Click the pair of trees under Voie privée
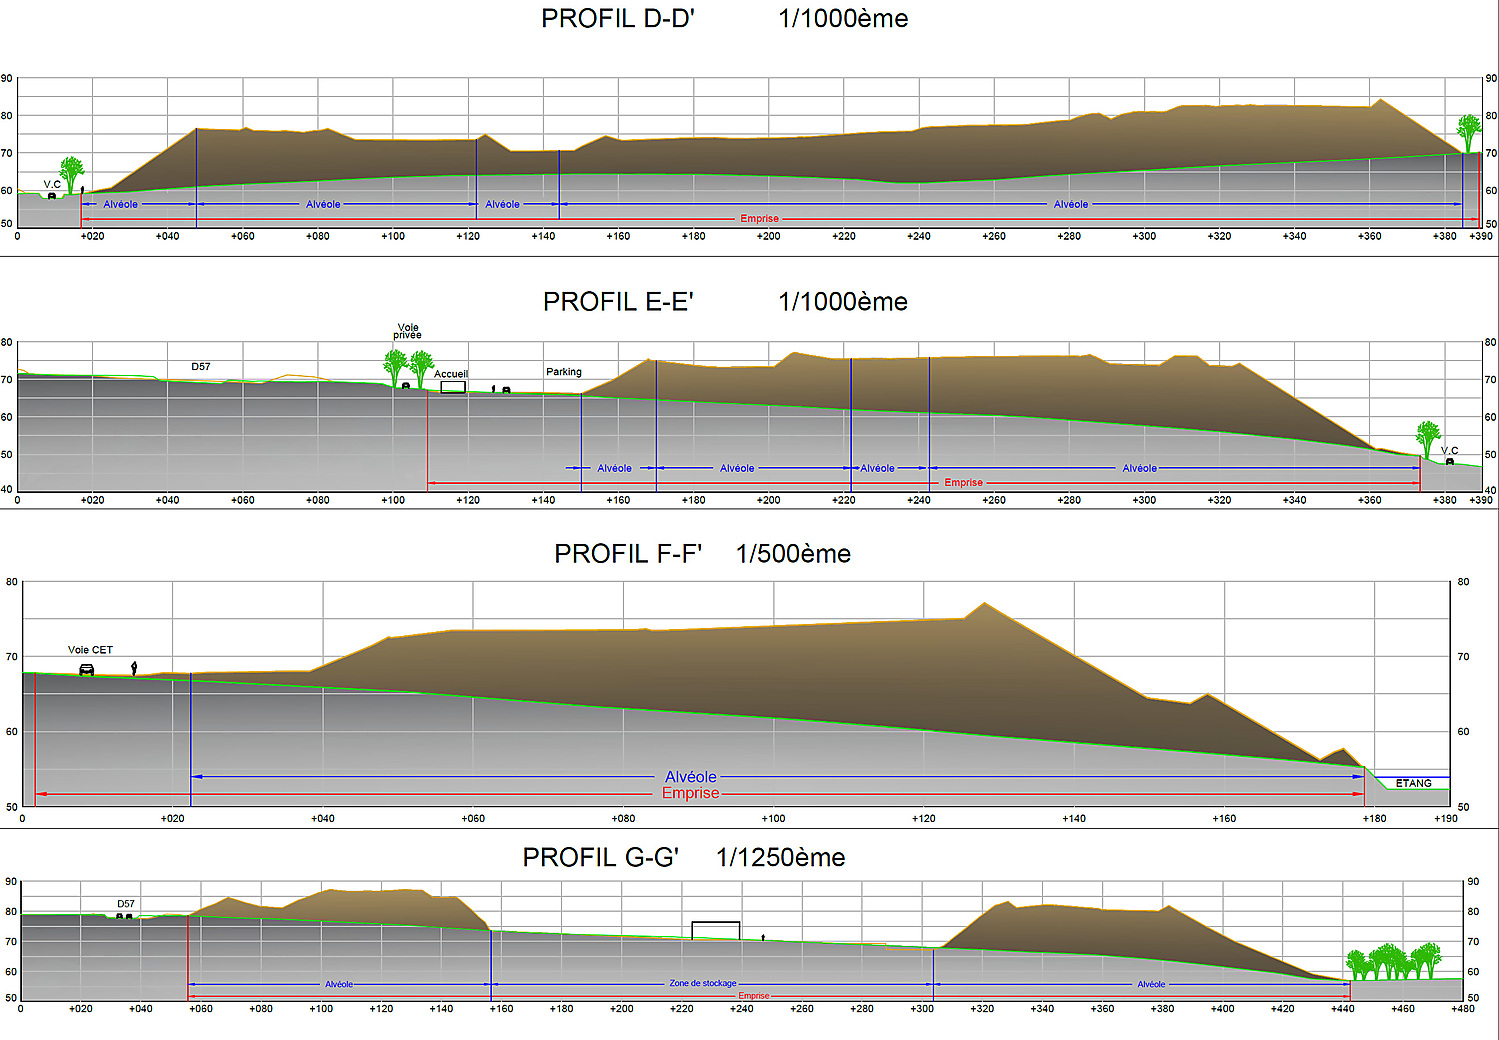 [409, 367]
